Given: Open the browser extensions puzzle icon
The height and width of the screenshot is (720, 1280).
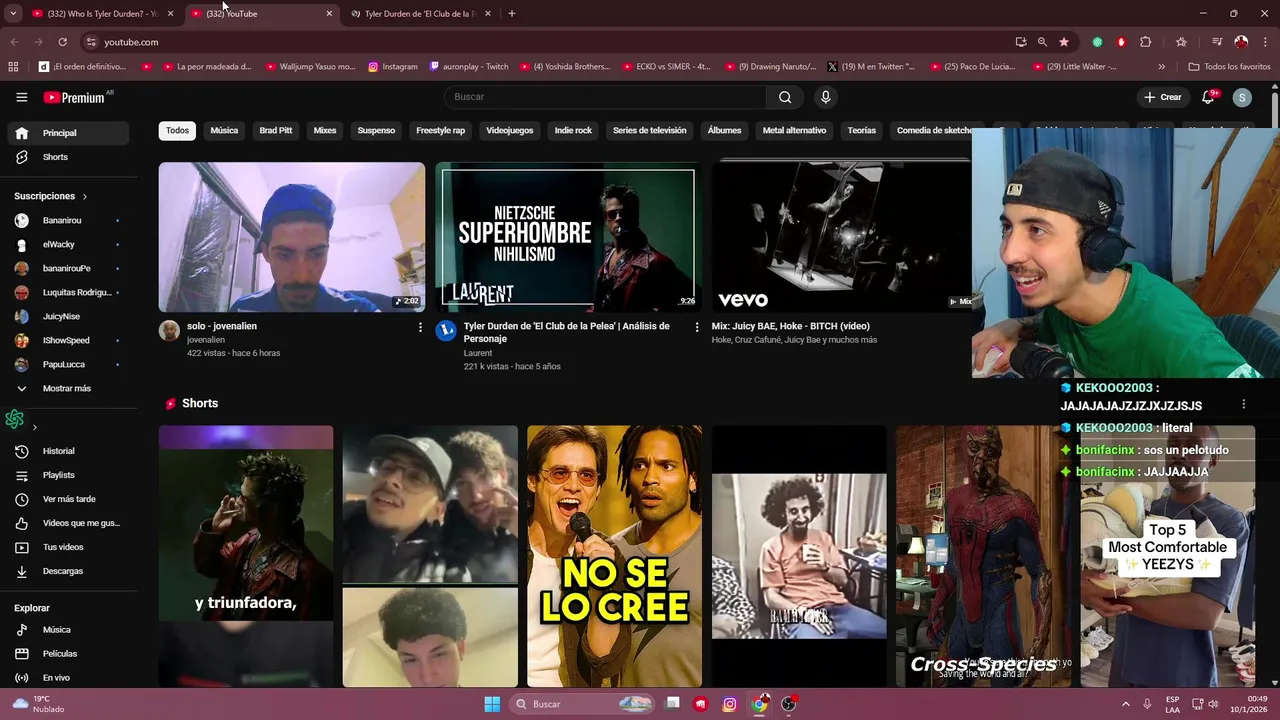Looking at the screenshot, I should 1146,42.
